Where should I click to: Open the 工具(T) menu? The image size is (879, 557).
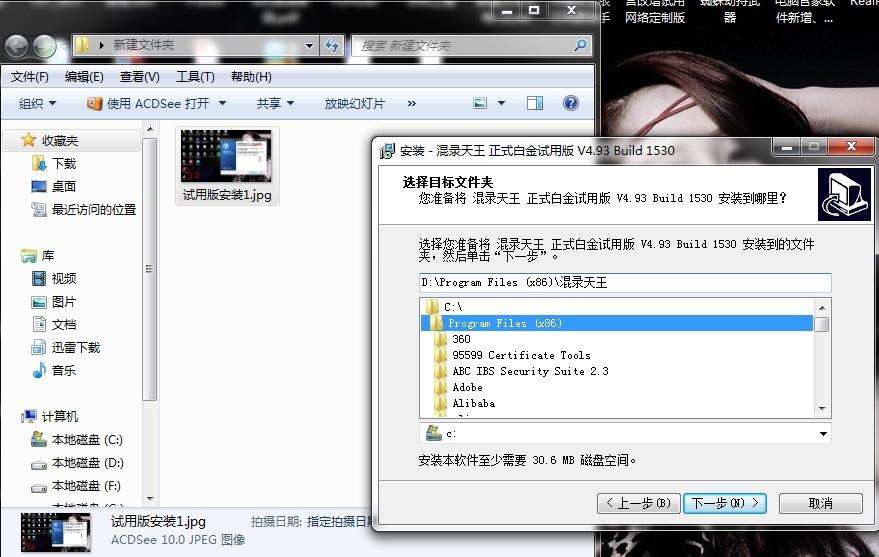[x=195, y=77]
